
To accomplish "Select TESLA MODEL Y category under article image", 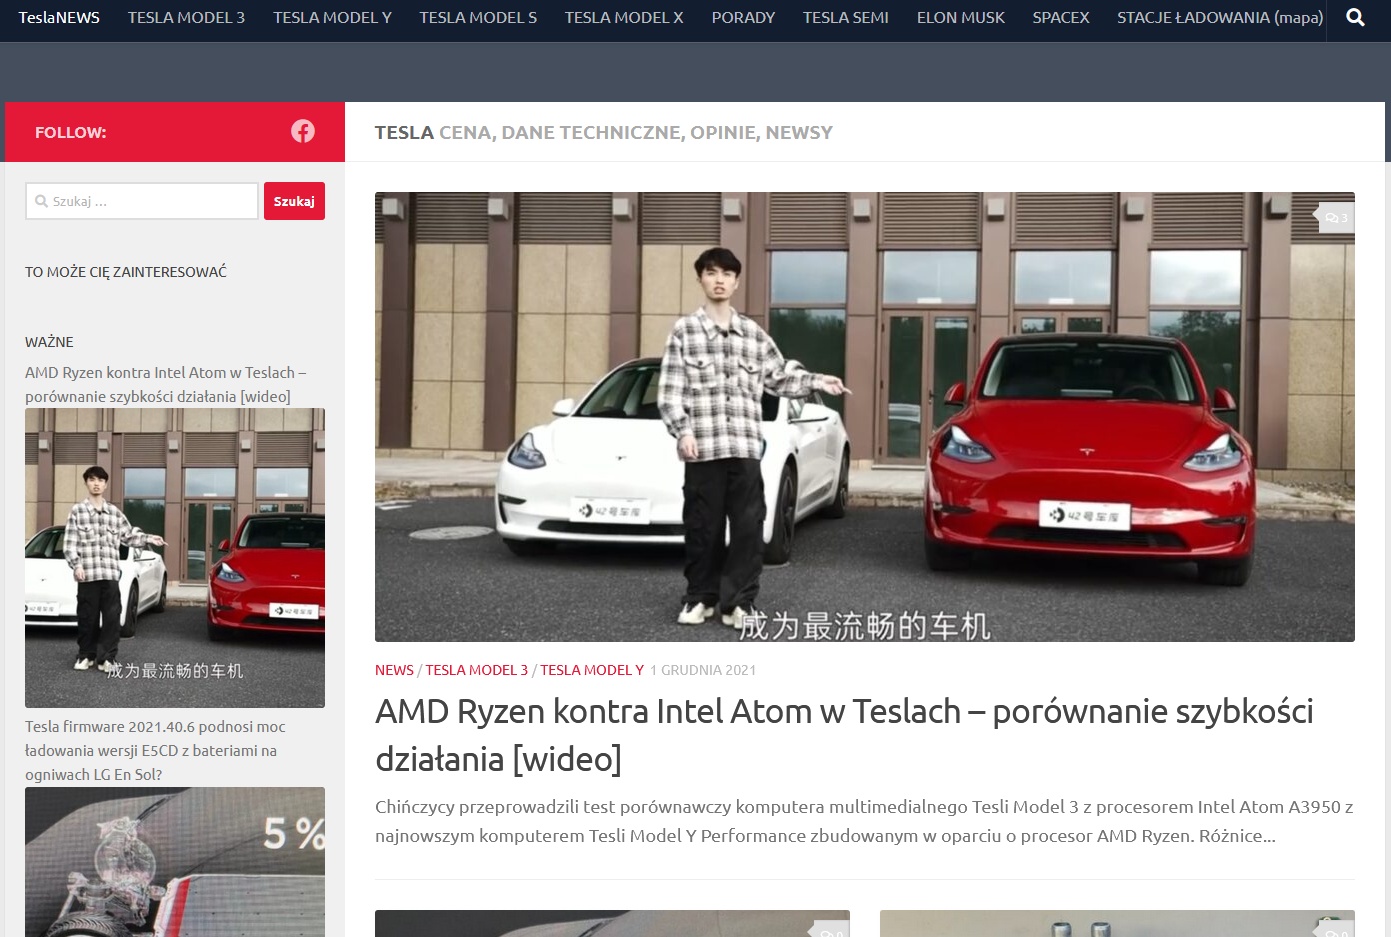I will 592,670.
